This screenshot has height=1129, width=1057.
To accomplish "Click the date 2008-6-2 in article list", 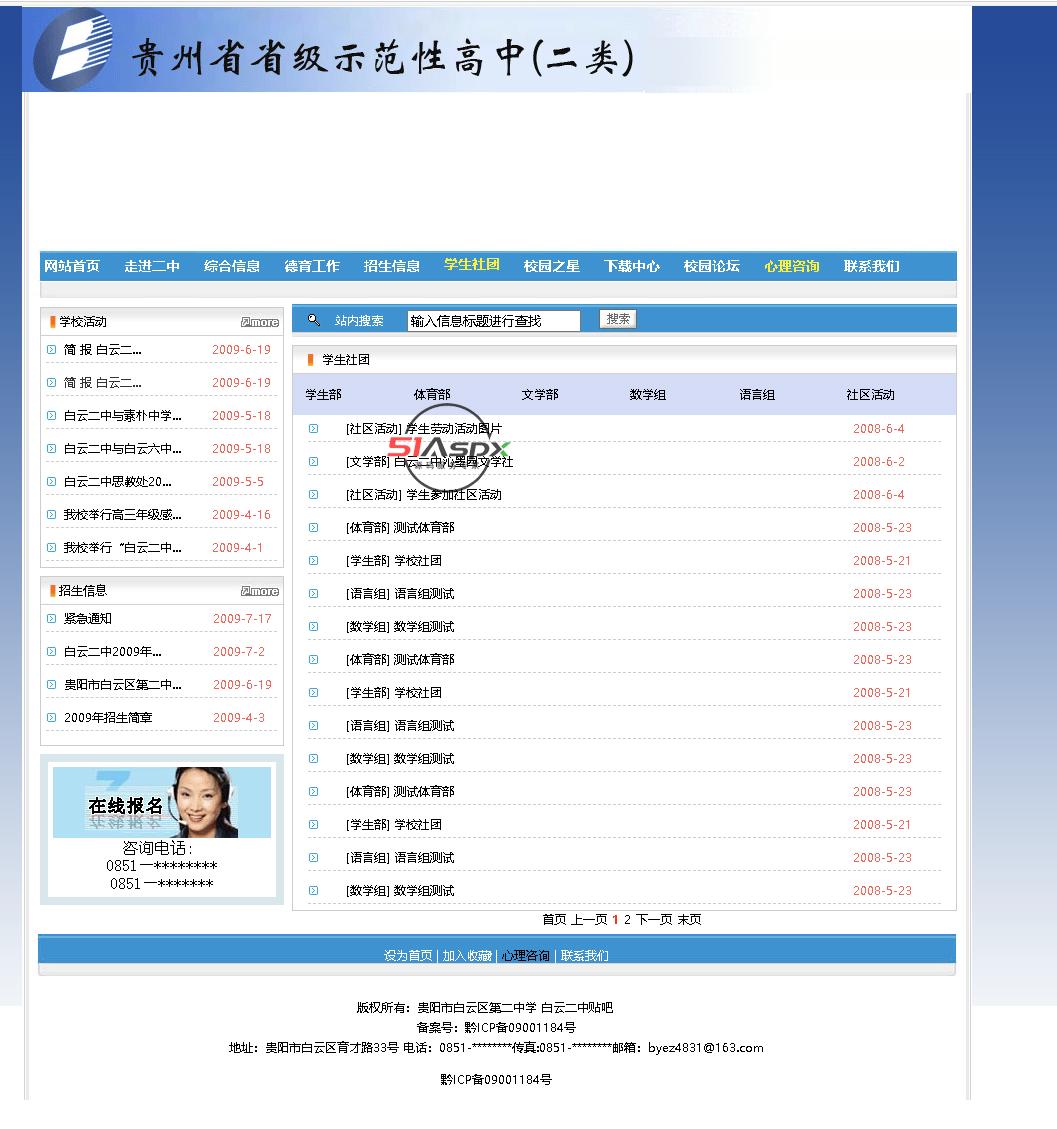I will pos(878,462).
